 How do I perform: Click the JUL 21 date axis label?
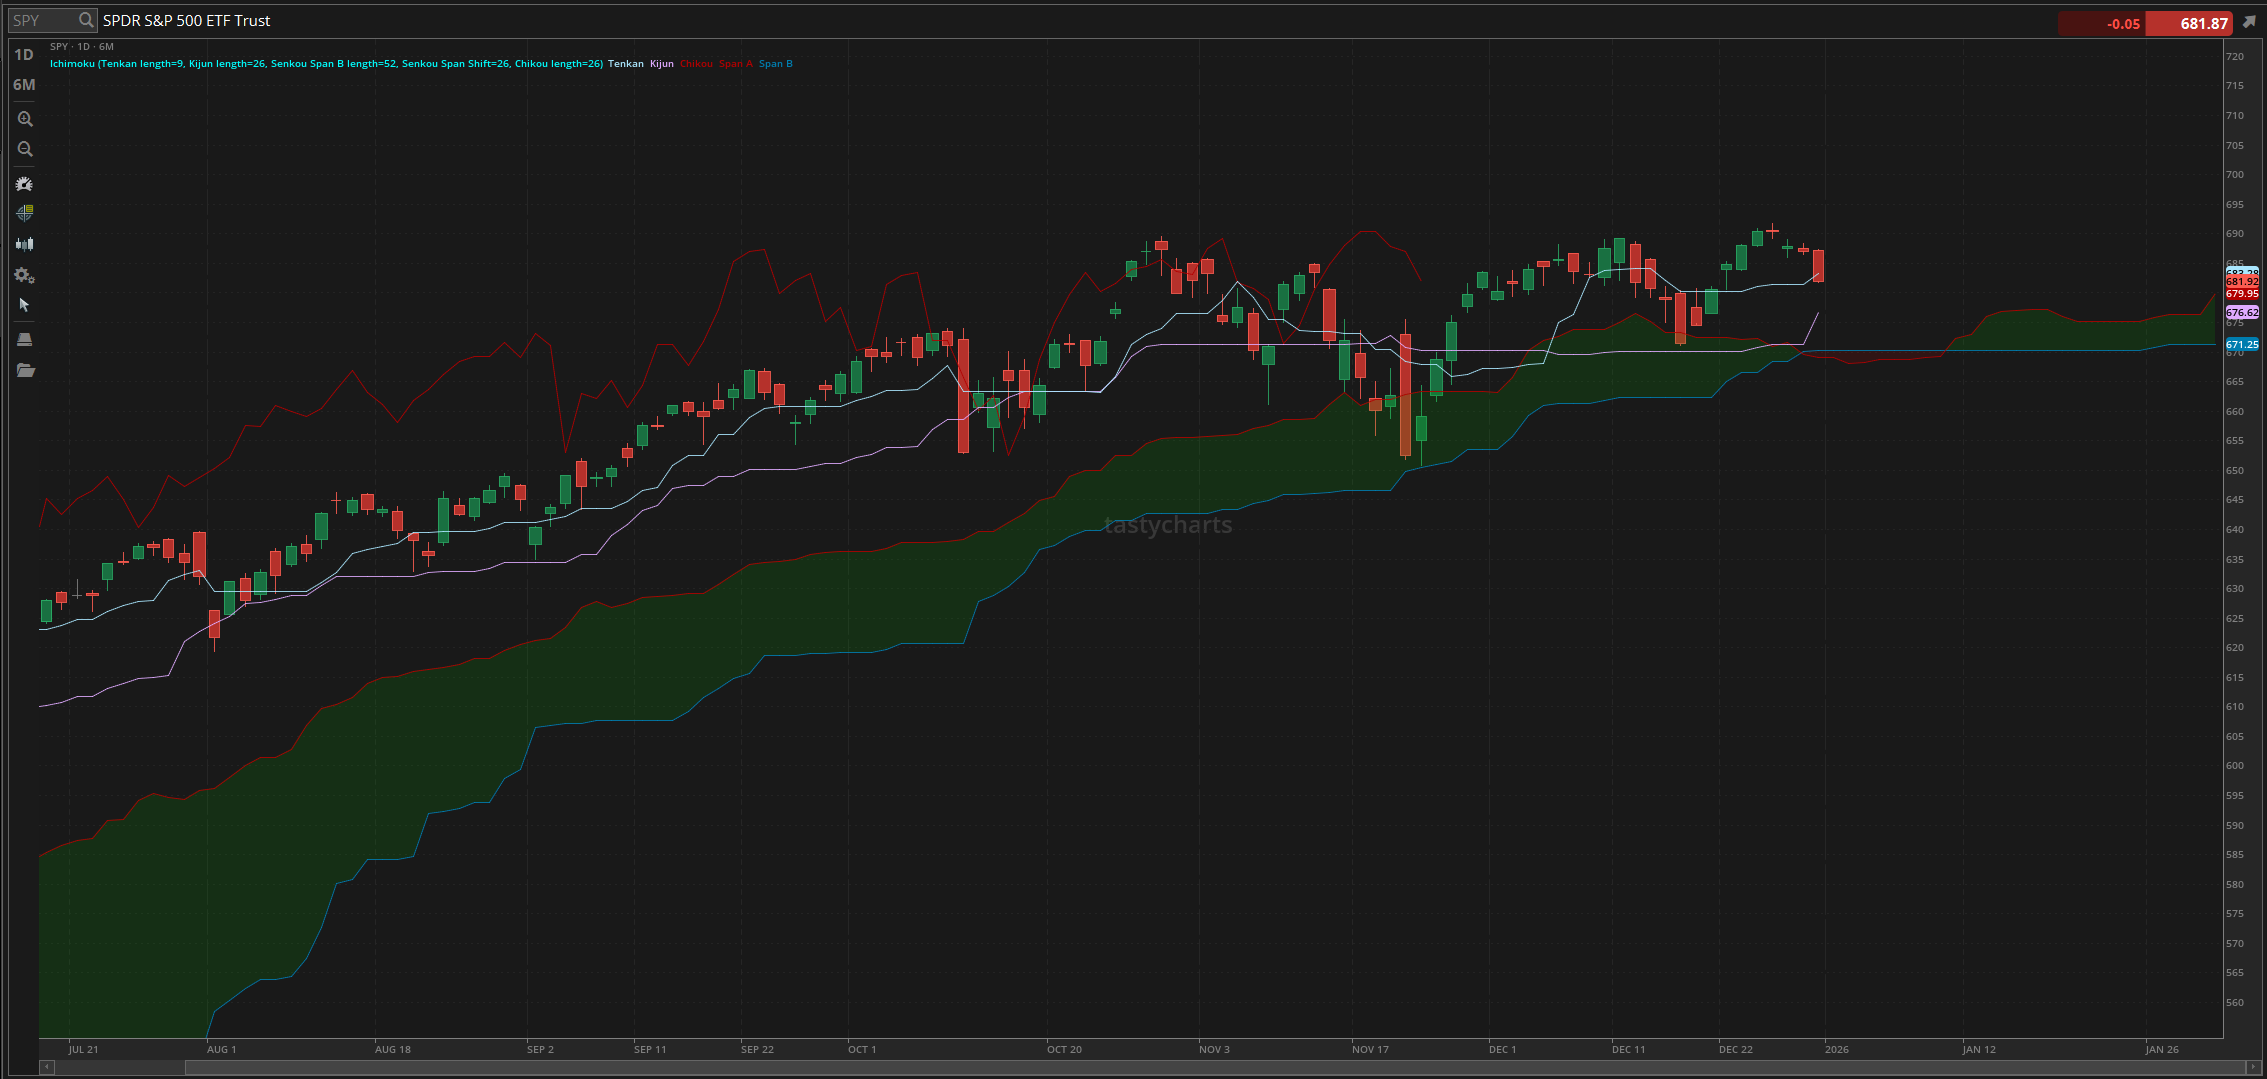point(84,1050)
